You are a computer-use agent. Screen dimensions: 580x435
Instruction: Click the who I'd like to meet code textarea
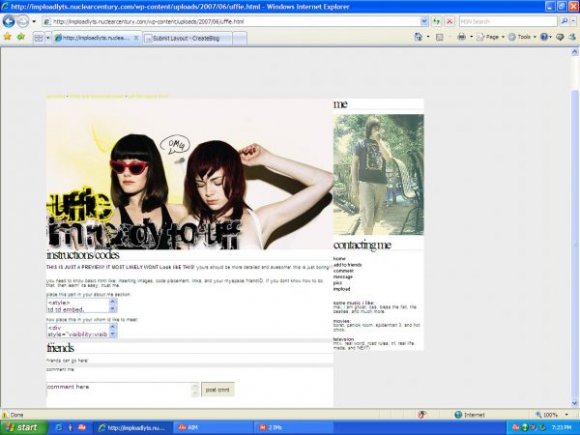click(x=81, y=330)
